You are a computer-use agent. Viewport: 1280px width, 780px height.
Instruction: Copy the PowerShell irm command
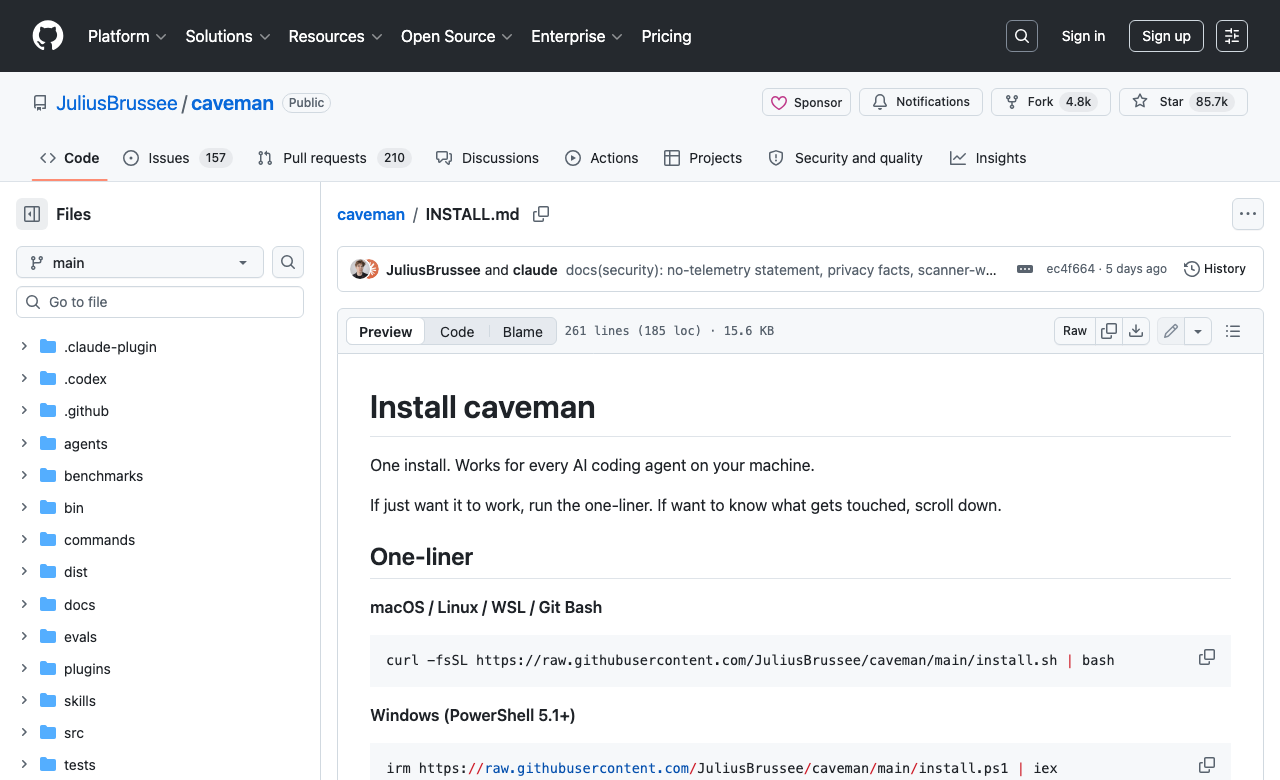coord(1207,765)
